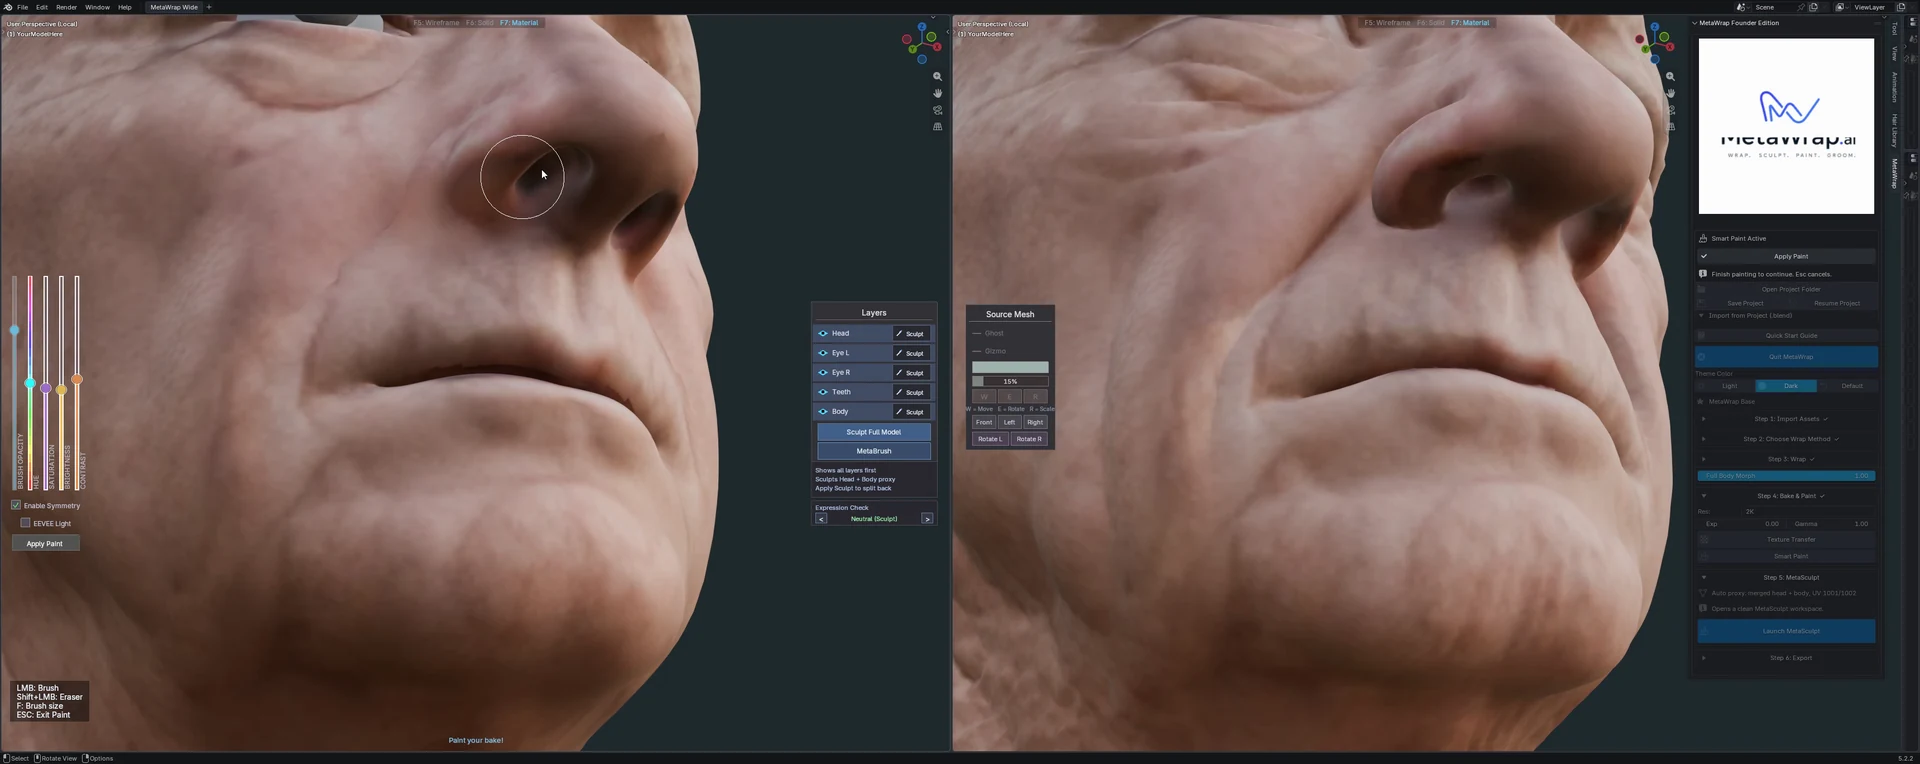Hide the Body layer
The height and width of the screenshot is (764, 1920).
tap(823, 412)
